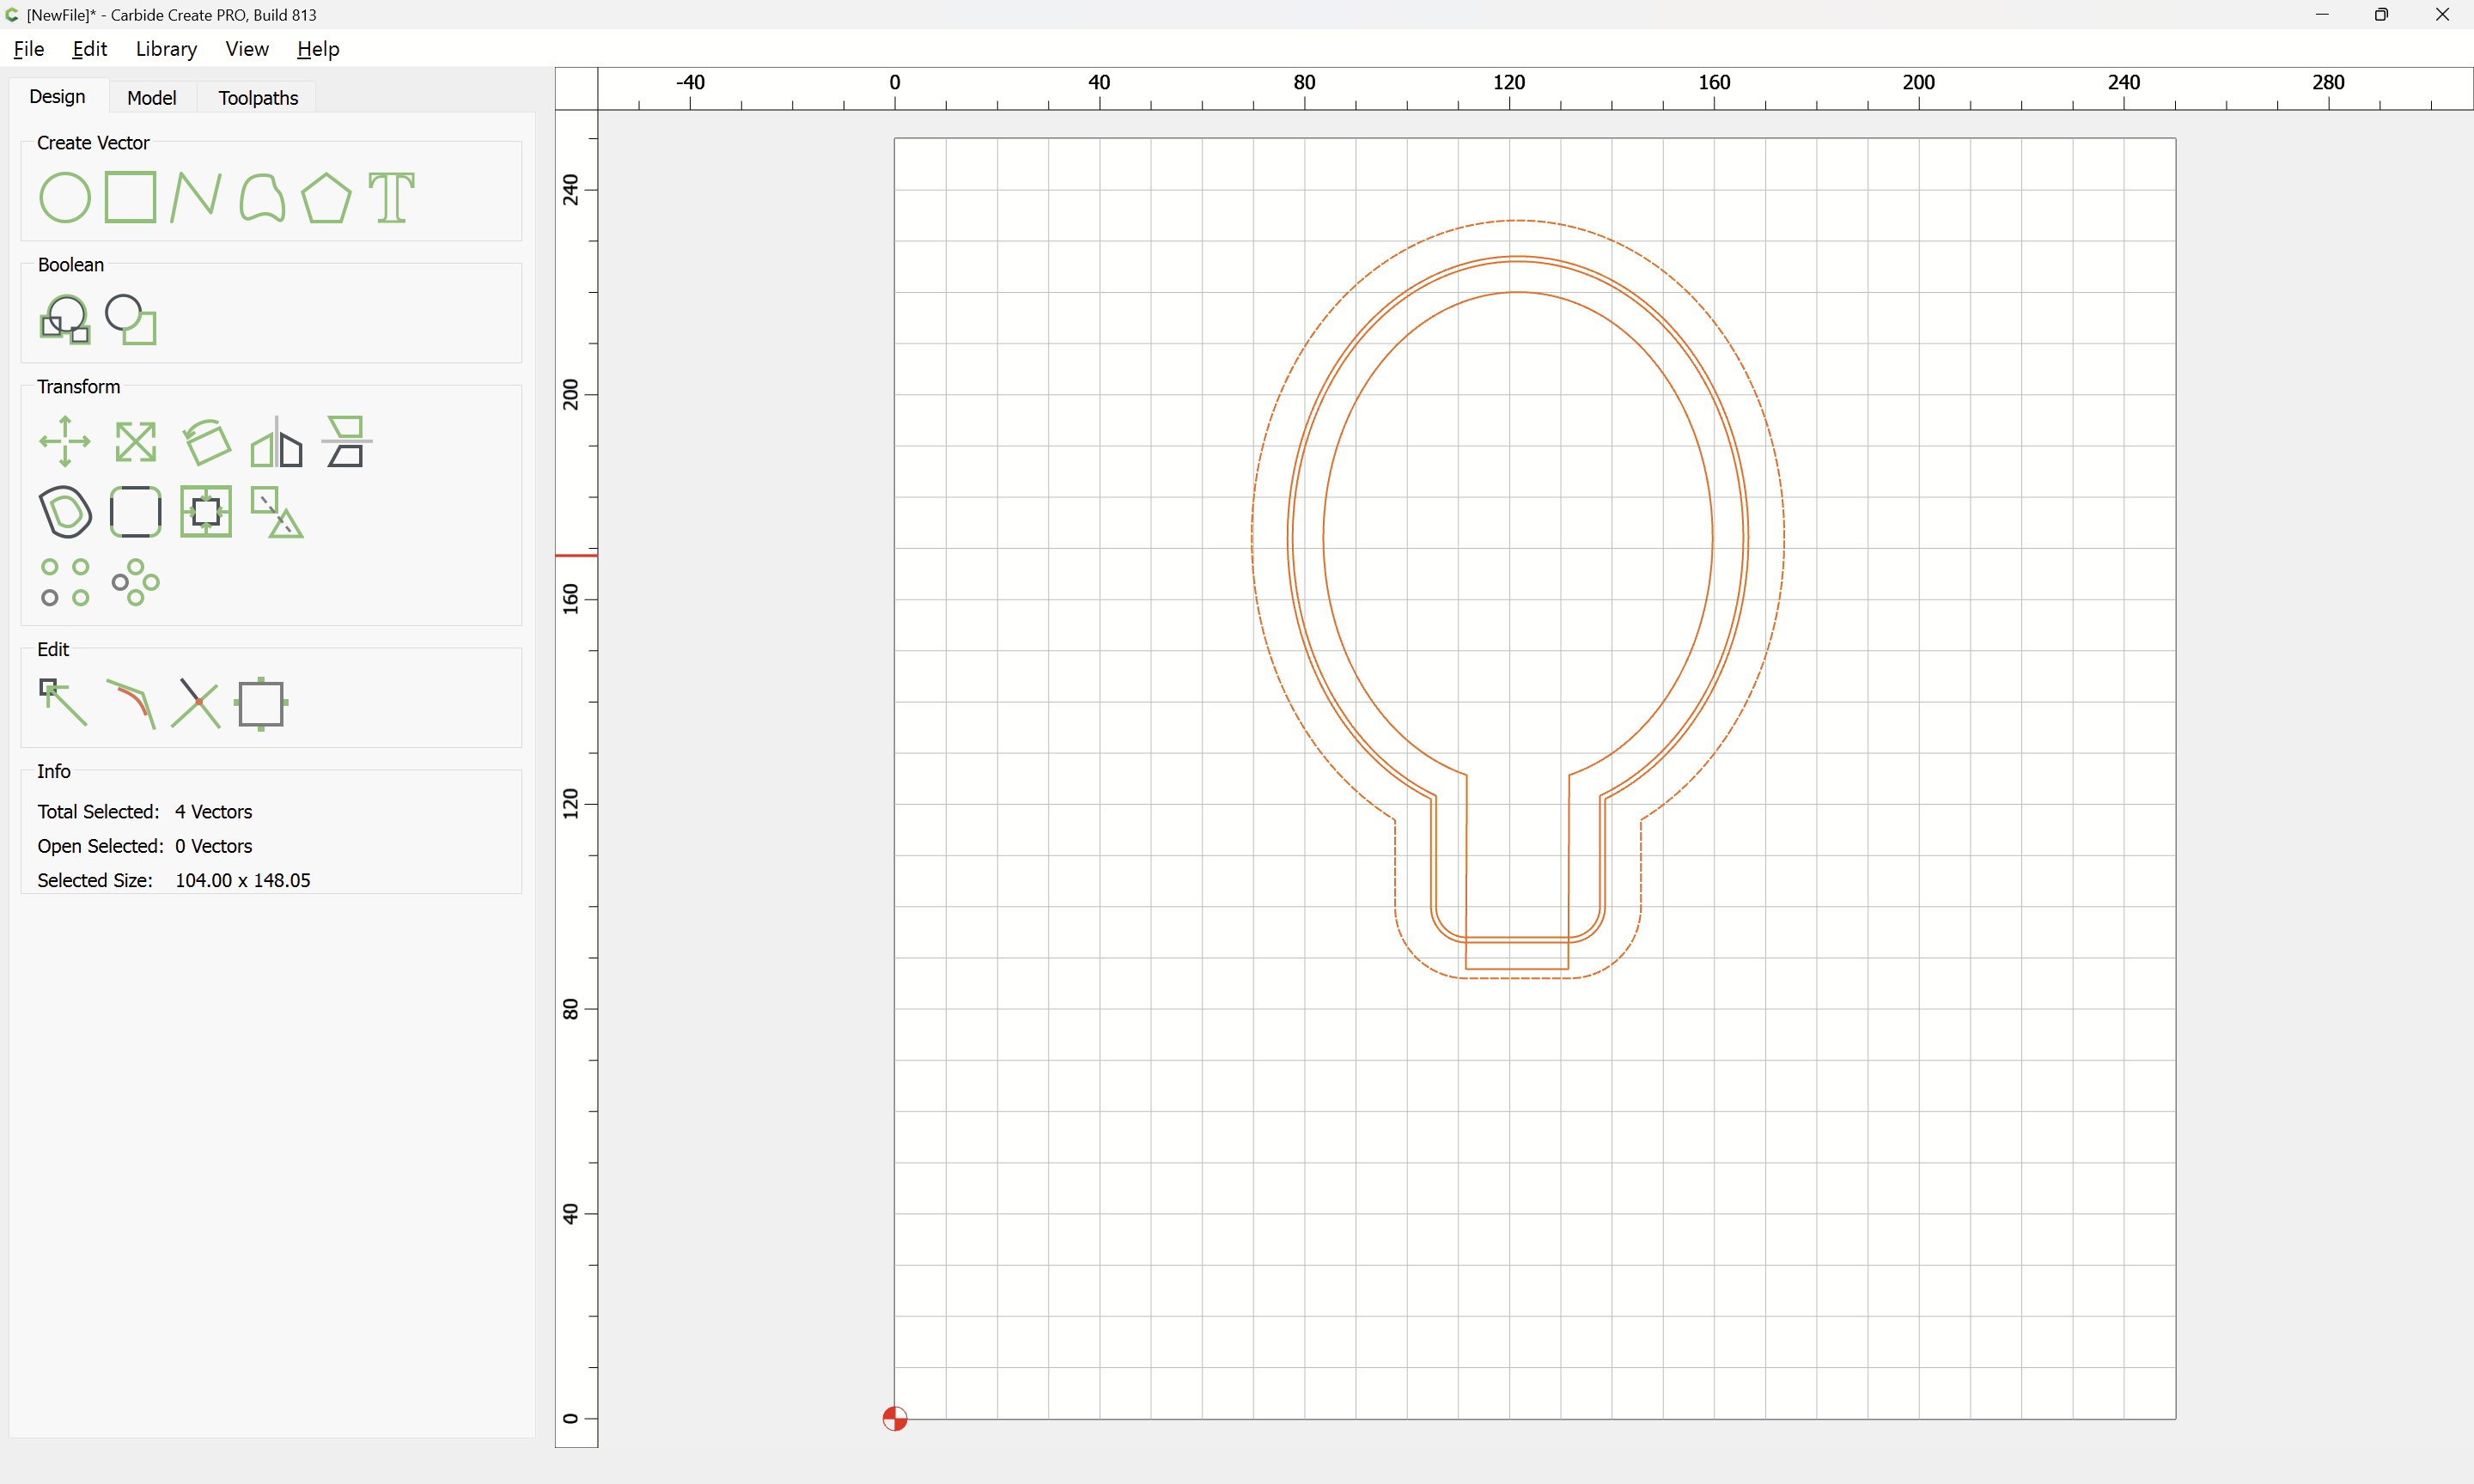
Task: Open the Linear Array tool
Action: pyautogui.click(x=65, y=582)
